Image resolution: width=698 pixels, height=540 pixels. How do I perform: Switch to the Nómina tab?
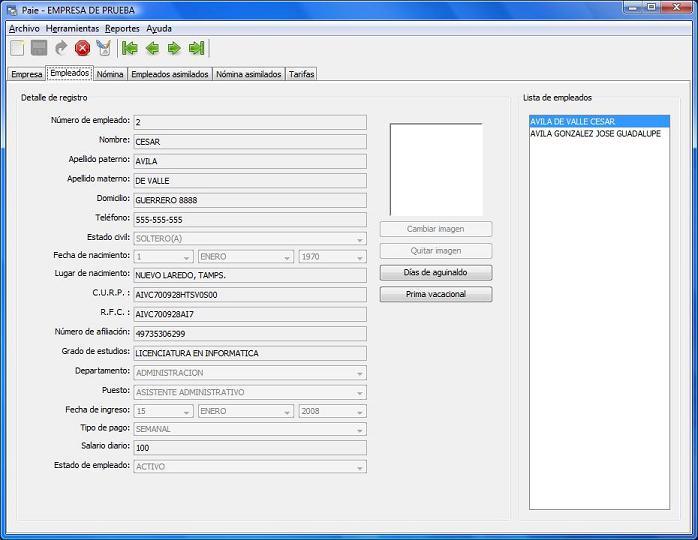tap(110, 74)
